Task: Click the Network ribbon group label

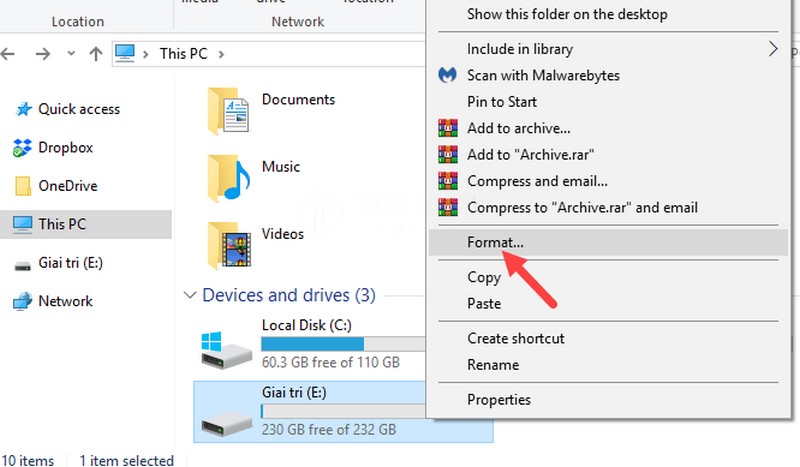Action: pos(298,22)
